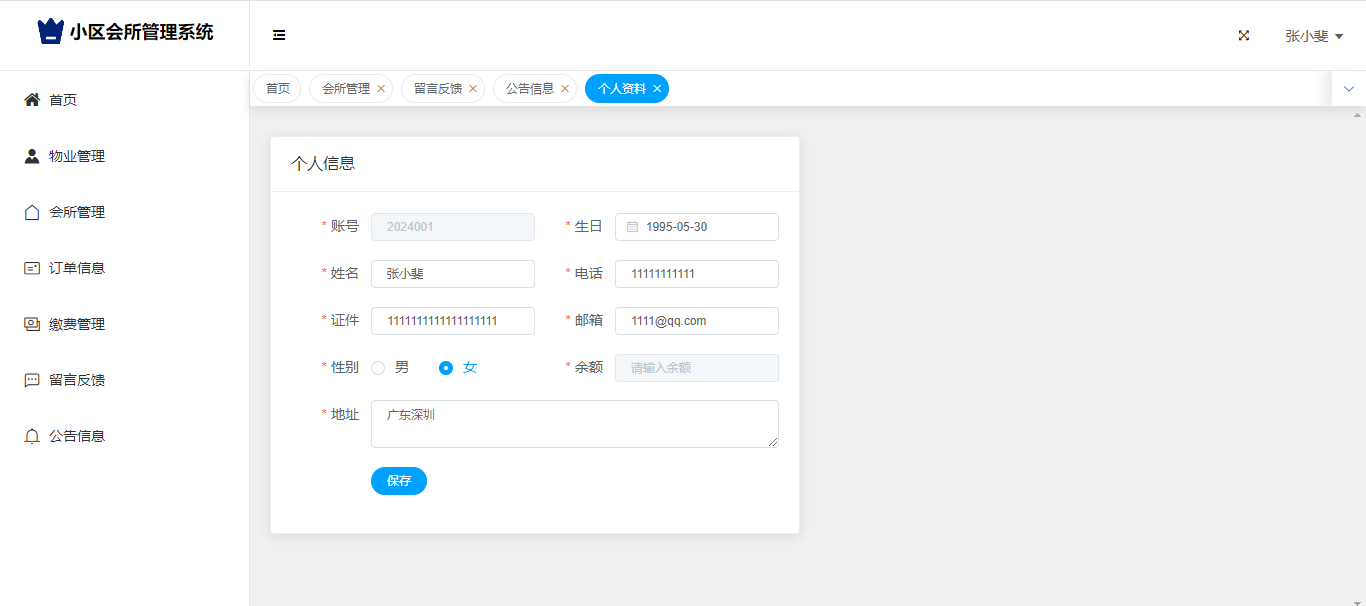Viewport: 1366px width, 606px height.
Task: Click the 保存 button
Action: tap(399, 481)
